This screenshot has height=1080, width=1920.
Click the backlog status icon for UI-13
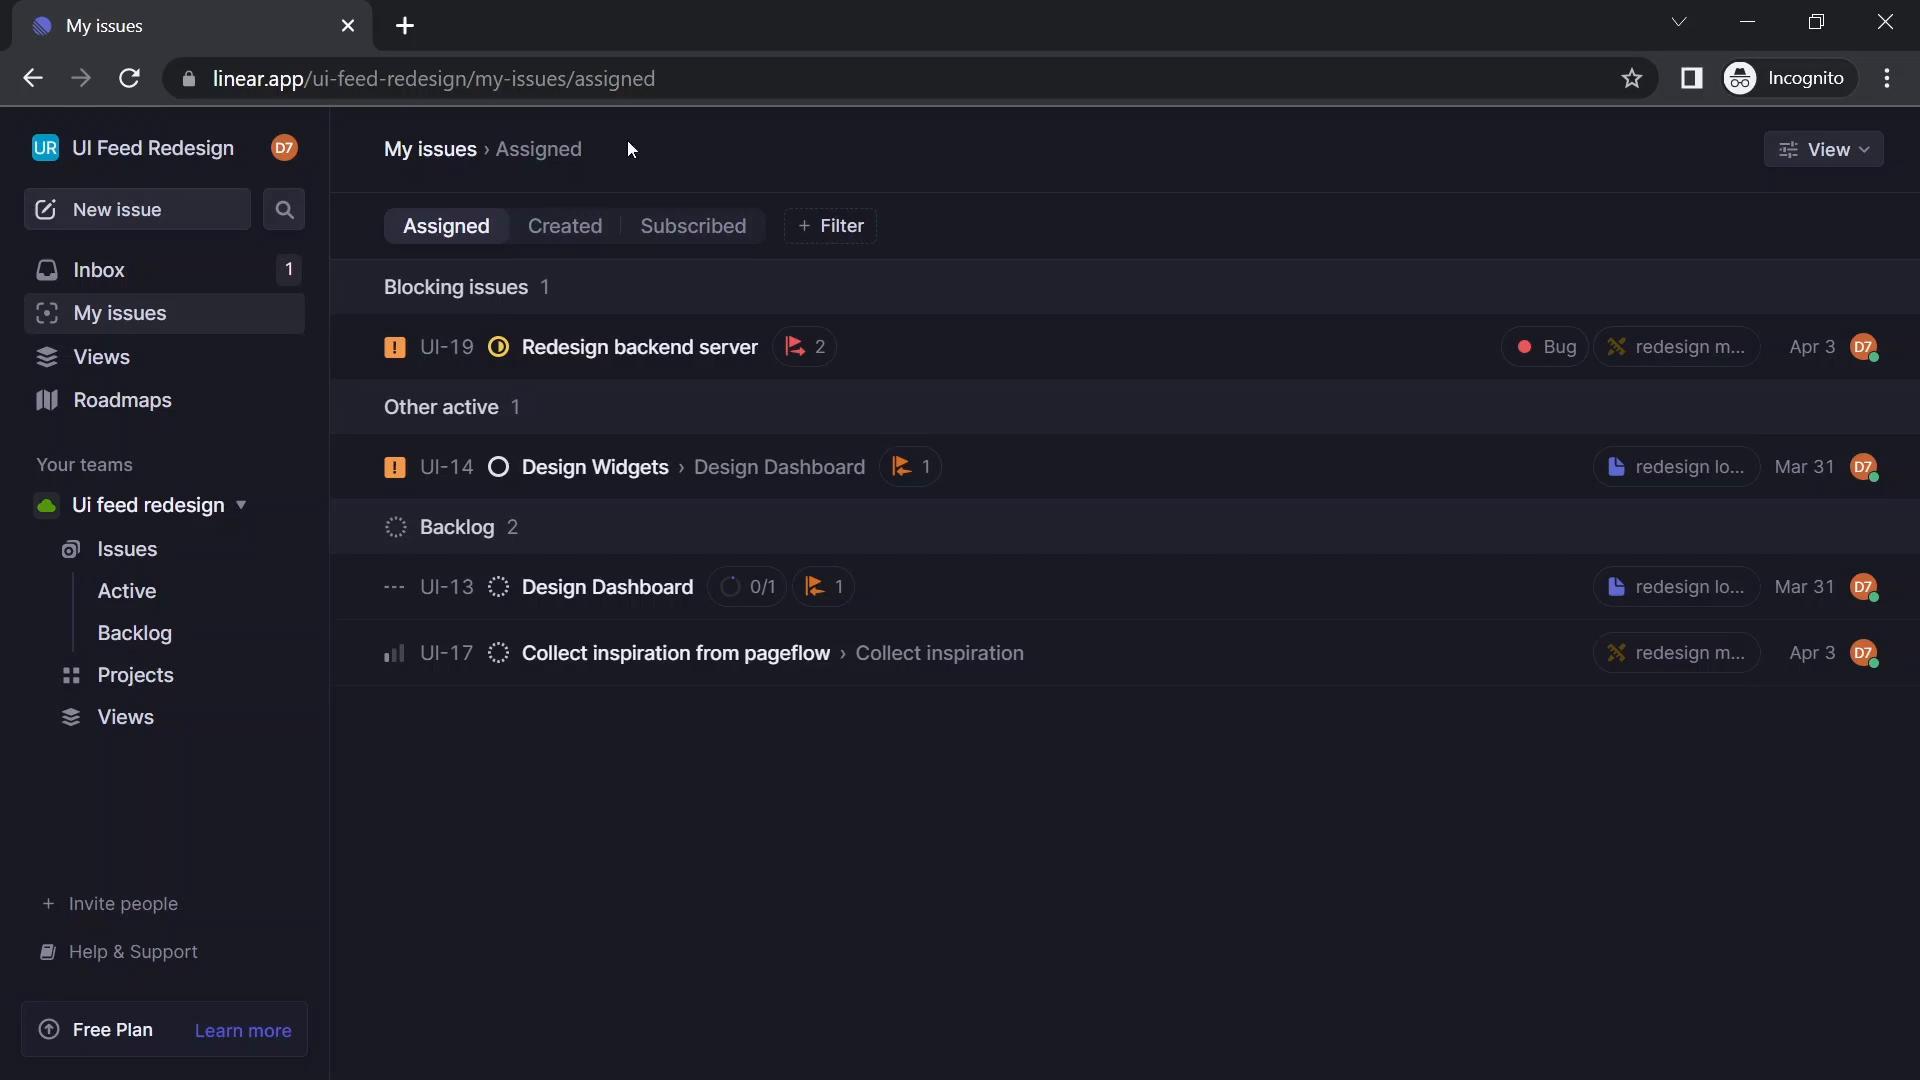click(x=497, y=587)
